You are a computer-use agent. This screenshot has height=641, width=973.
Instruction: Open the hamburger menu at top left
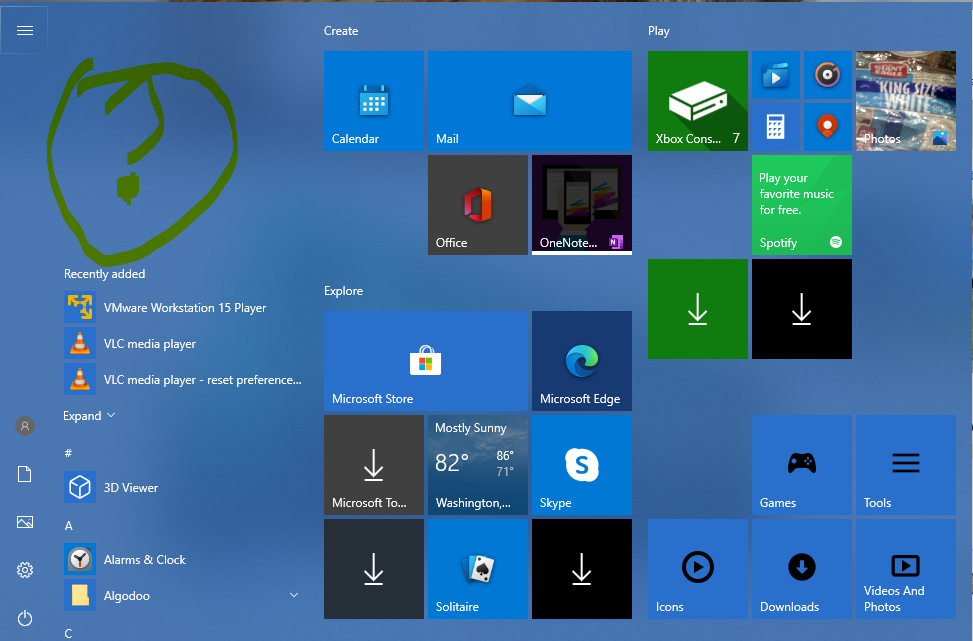coord(24,30)
